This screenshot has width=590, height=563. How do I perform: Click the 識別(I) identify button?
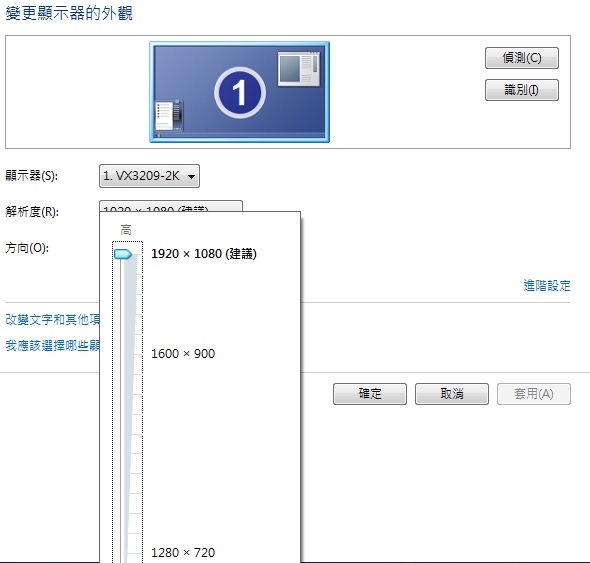point(522,90)
